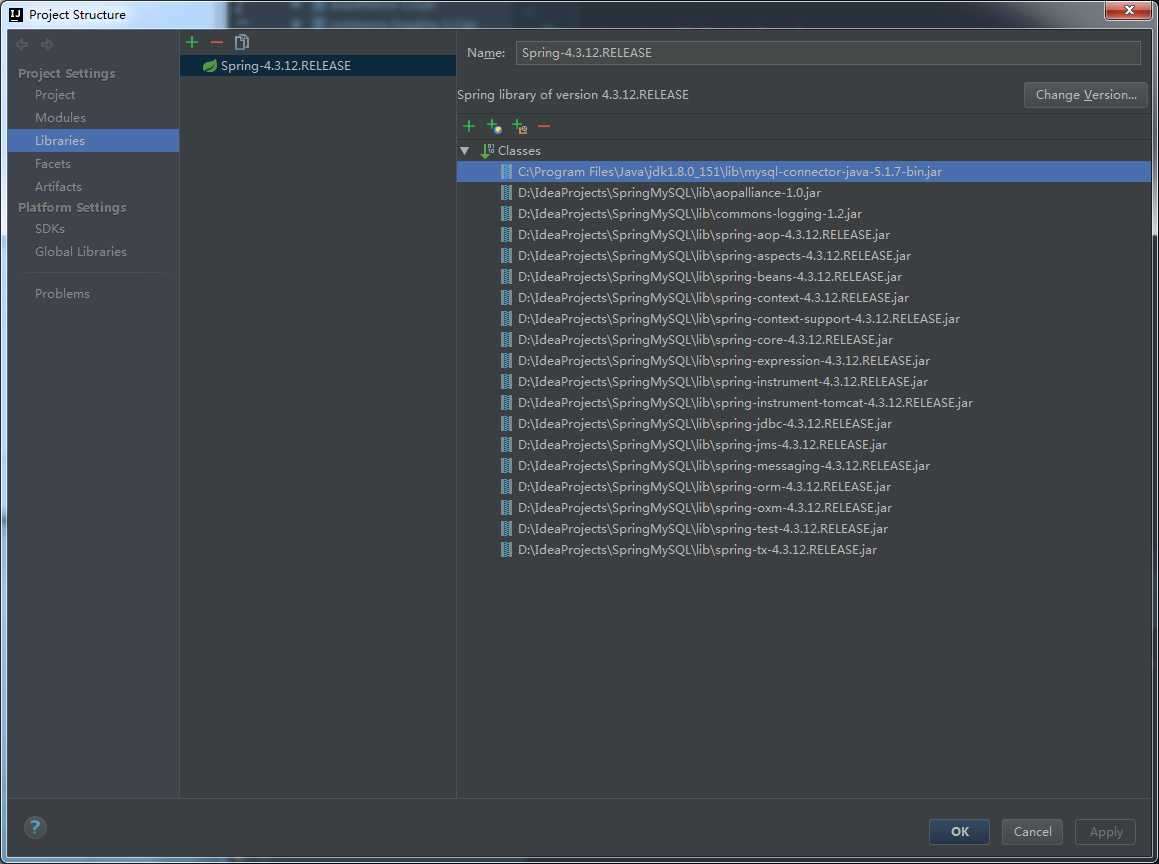Select spring-context-support-4.3.12.RELEASE.jar entry
The image size is (1159, 864).
tap(738, 319)
